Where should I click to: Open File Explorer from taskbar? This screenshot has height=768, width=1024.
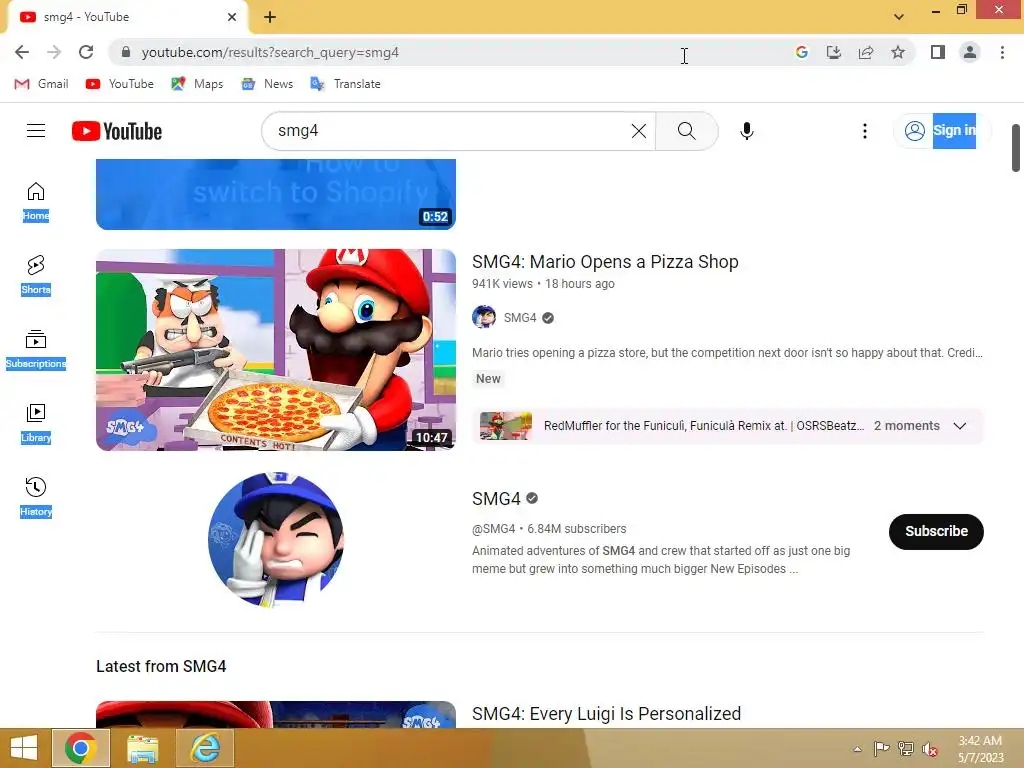[x=142, y=748]
